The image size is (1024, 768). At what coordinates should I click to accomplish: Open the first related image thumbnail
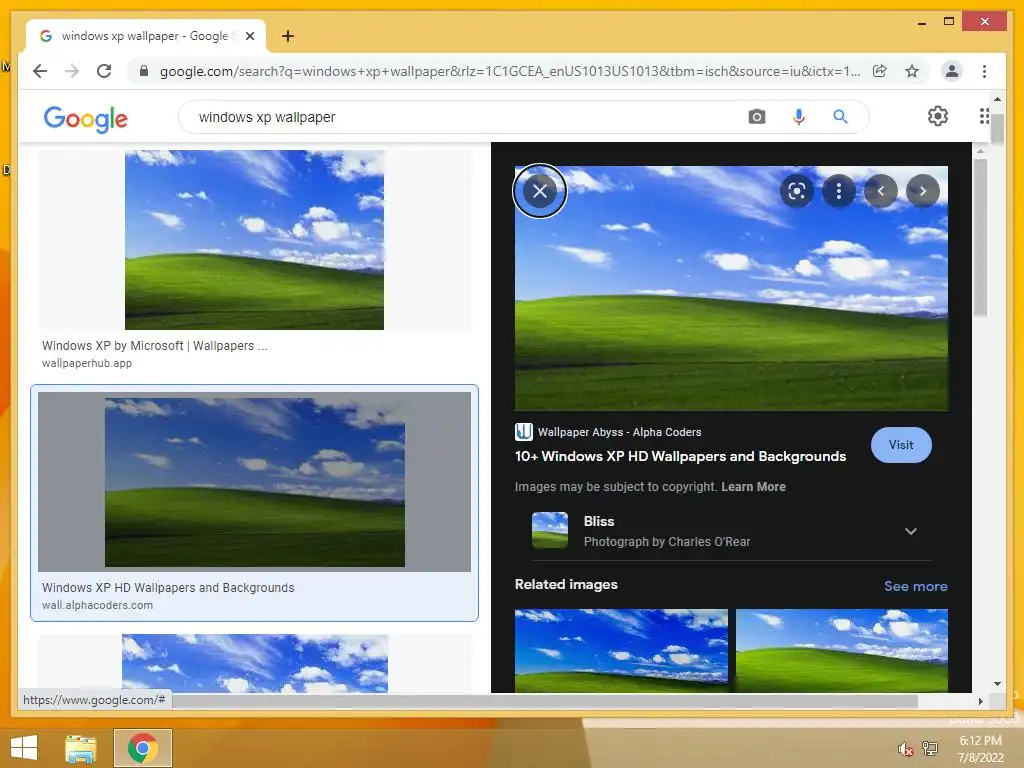(x=621, y=650)
